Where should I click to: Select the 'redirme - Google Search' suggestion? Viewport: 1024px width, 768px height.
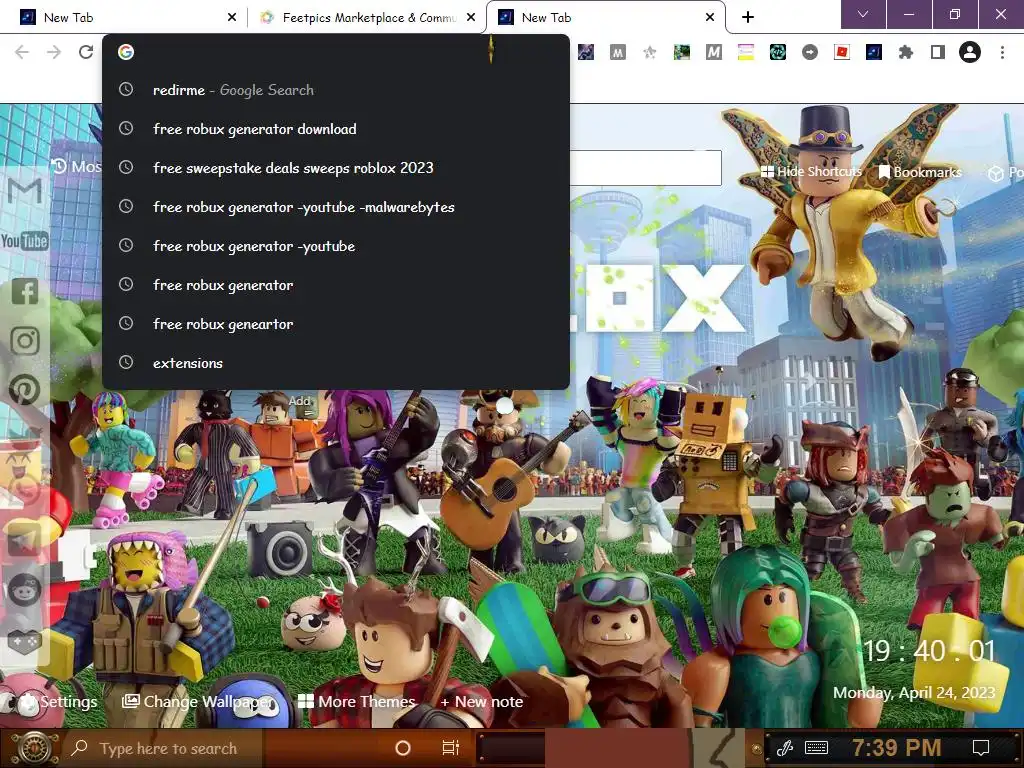coord(336,90)
